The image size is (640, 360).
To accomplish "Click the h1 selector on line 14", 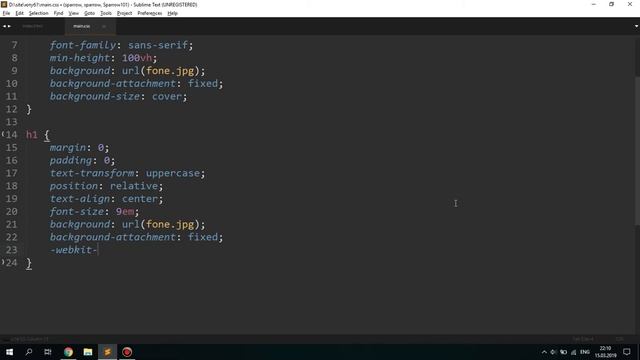I will click(x=31, y=135).
